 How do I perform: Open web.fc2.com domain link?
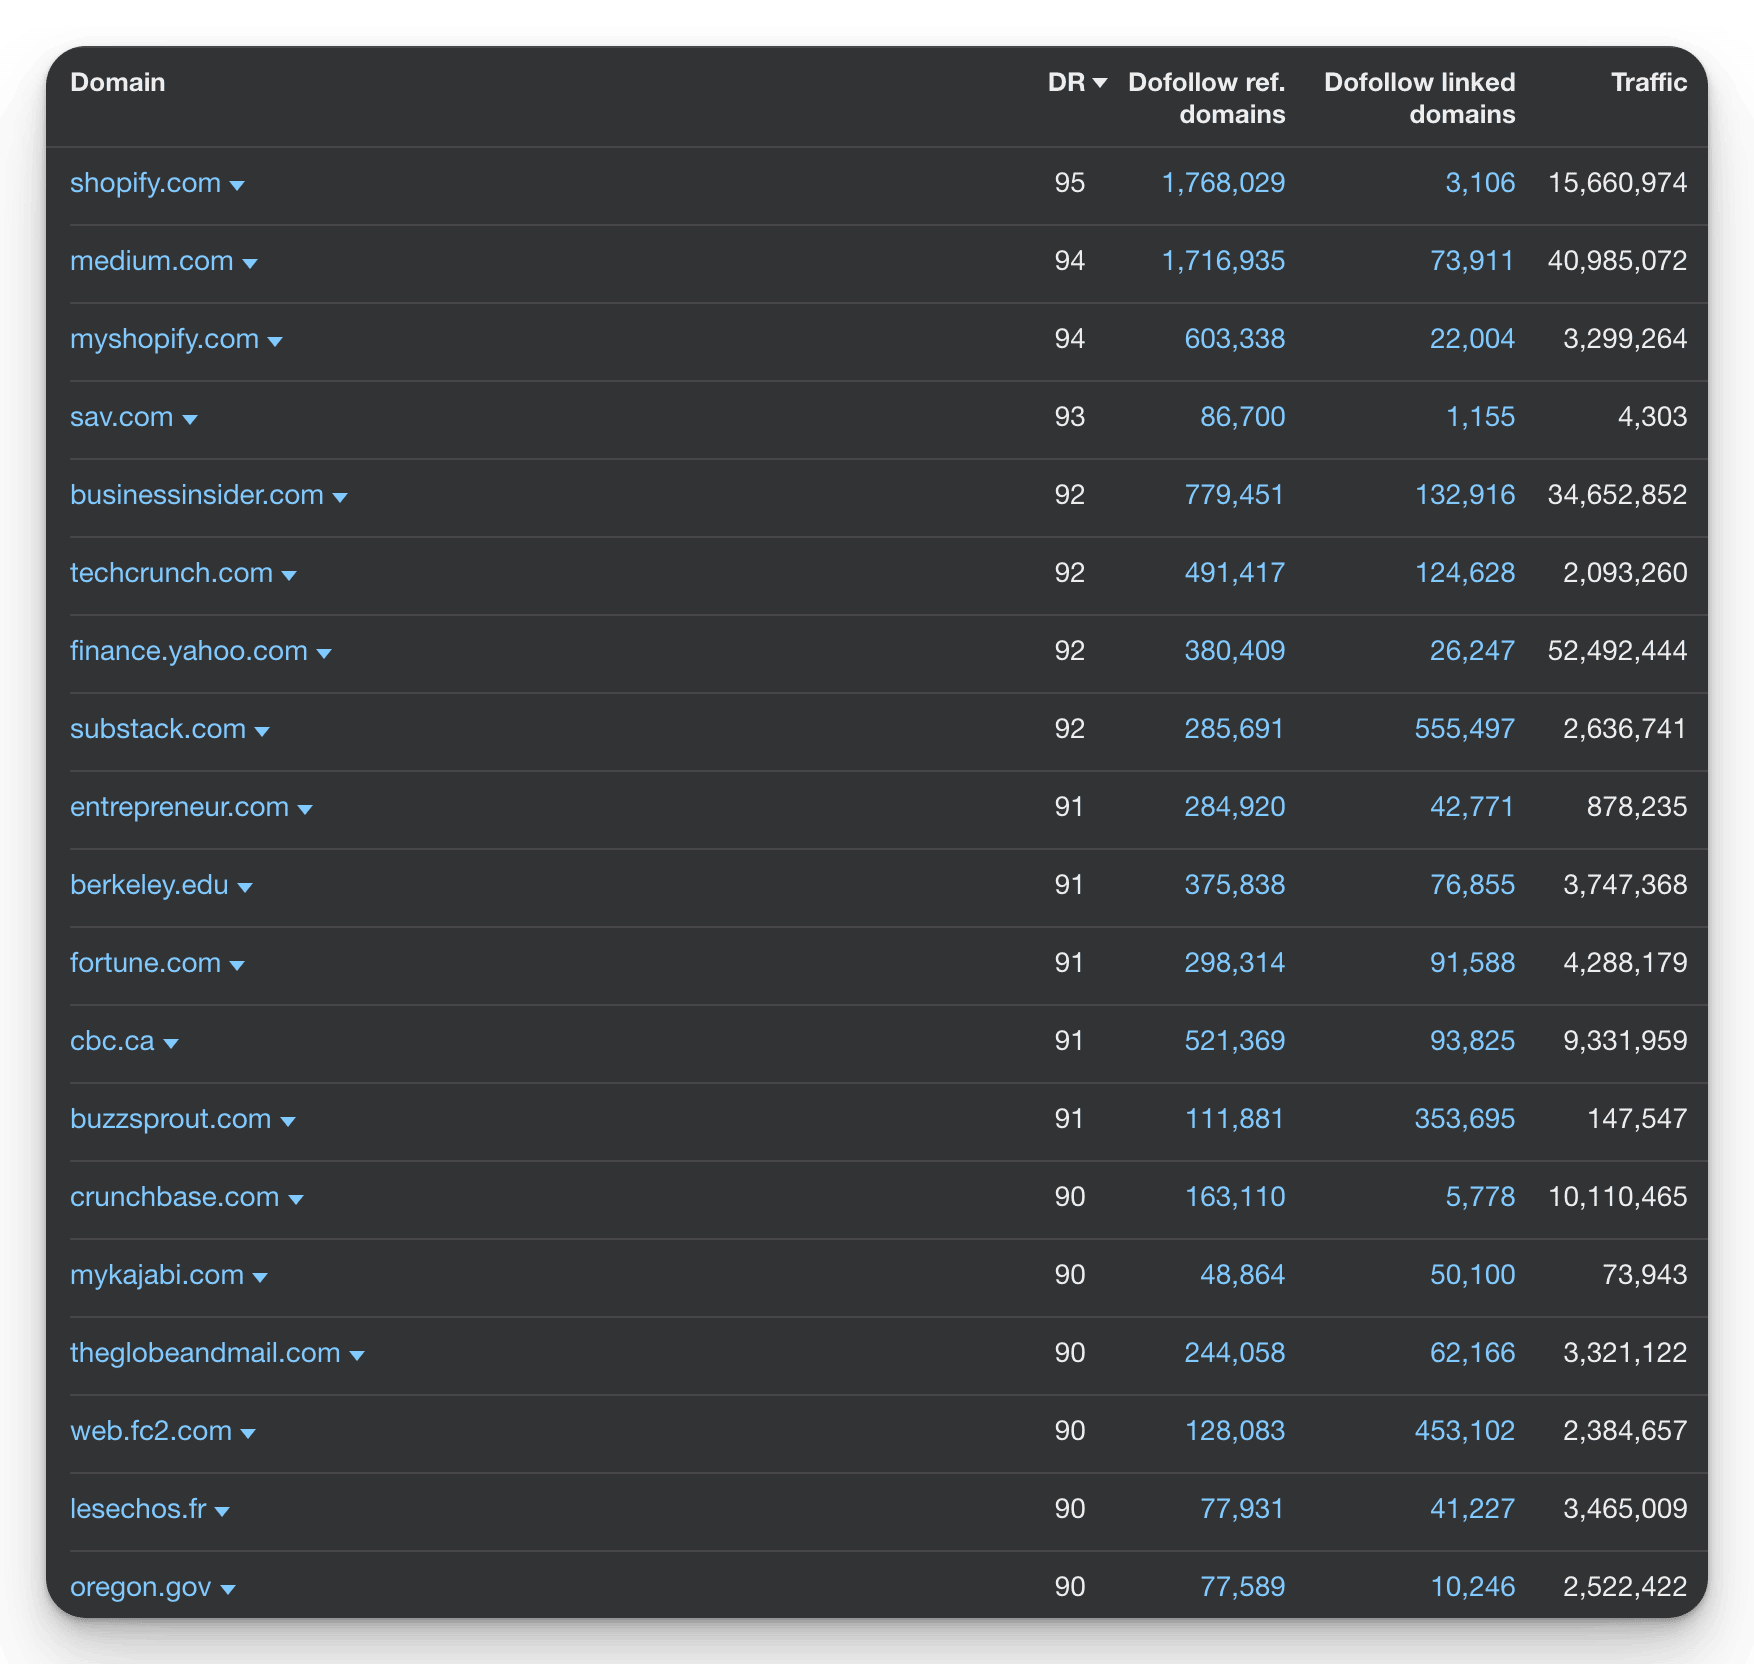[x=151, y=1431]
